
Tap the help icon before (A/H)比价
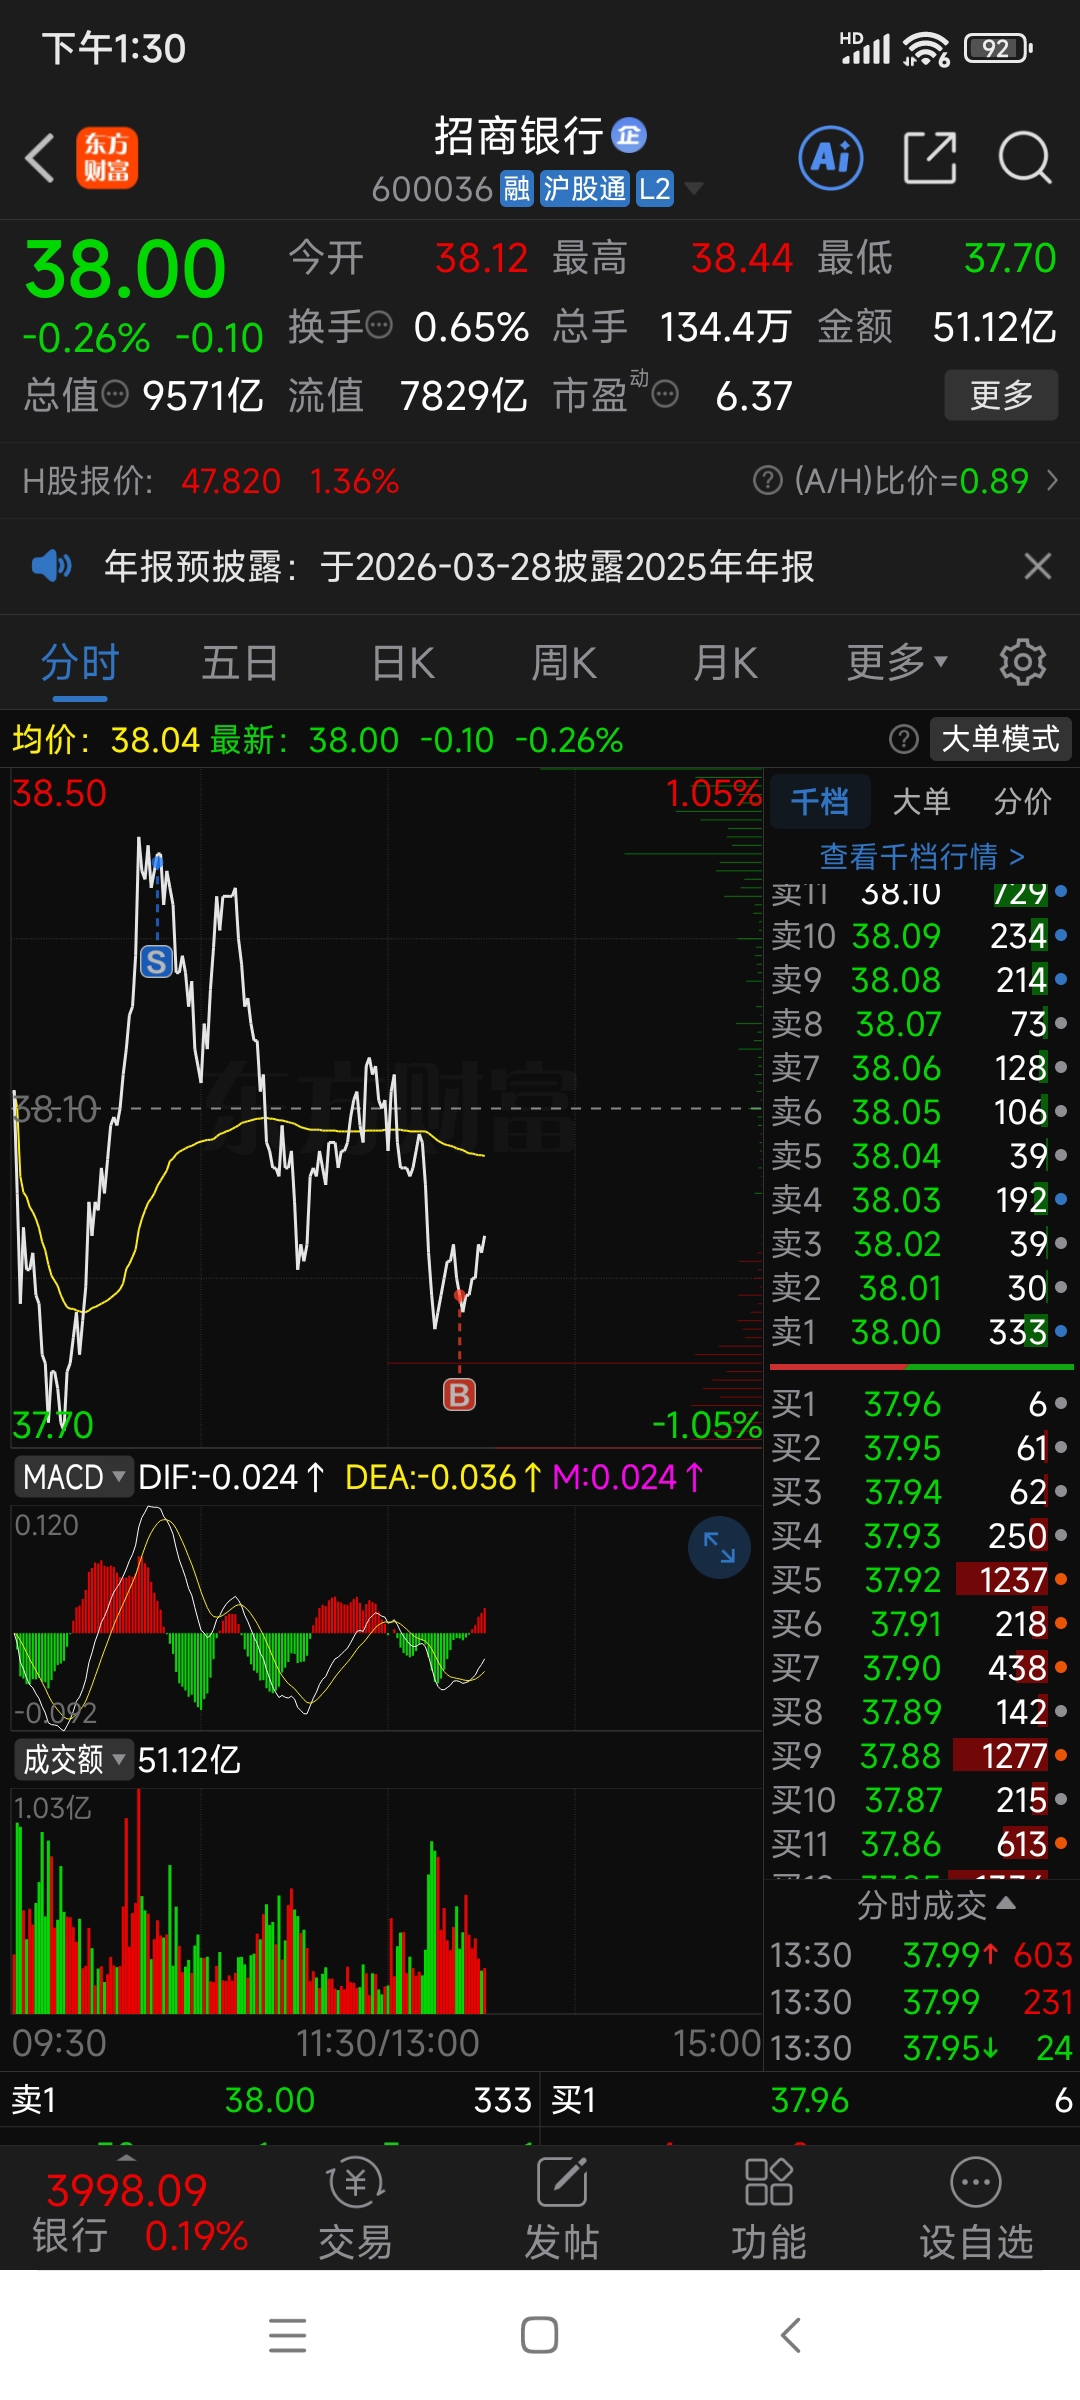point(767,481)
